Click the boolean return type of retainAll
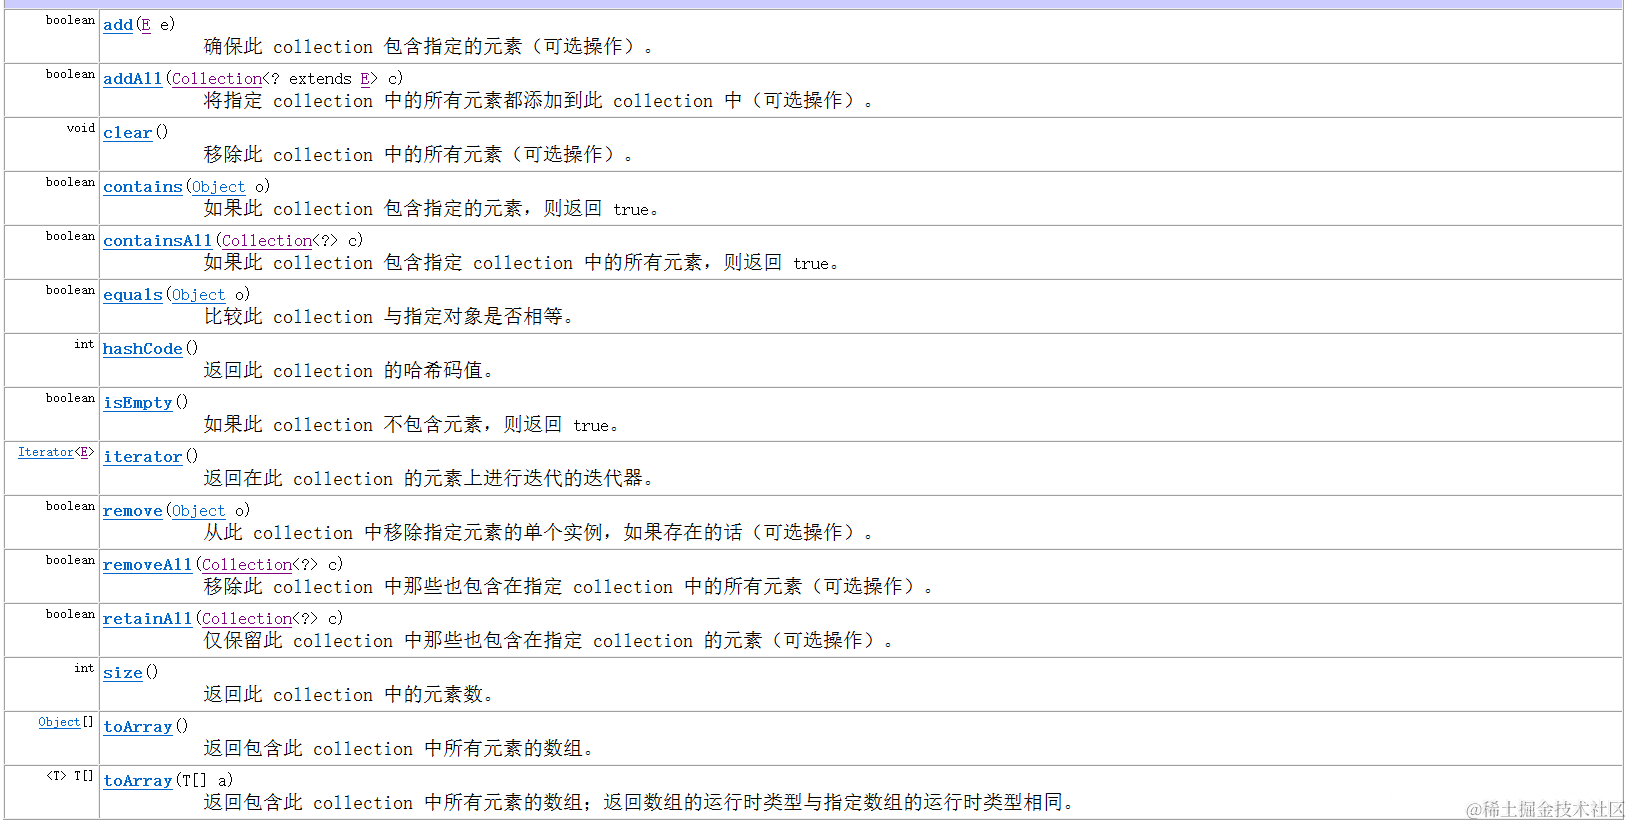Viewport: 1632px width, 826px height. click(70, 614)
